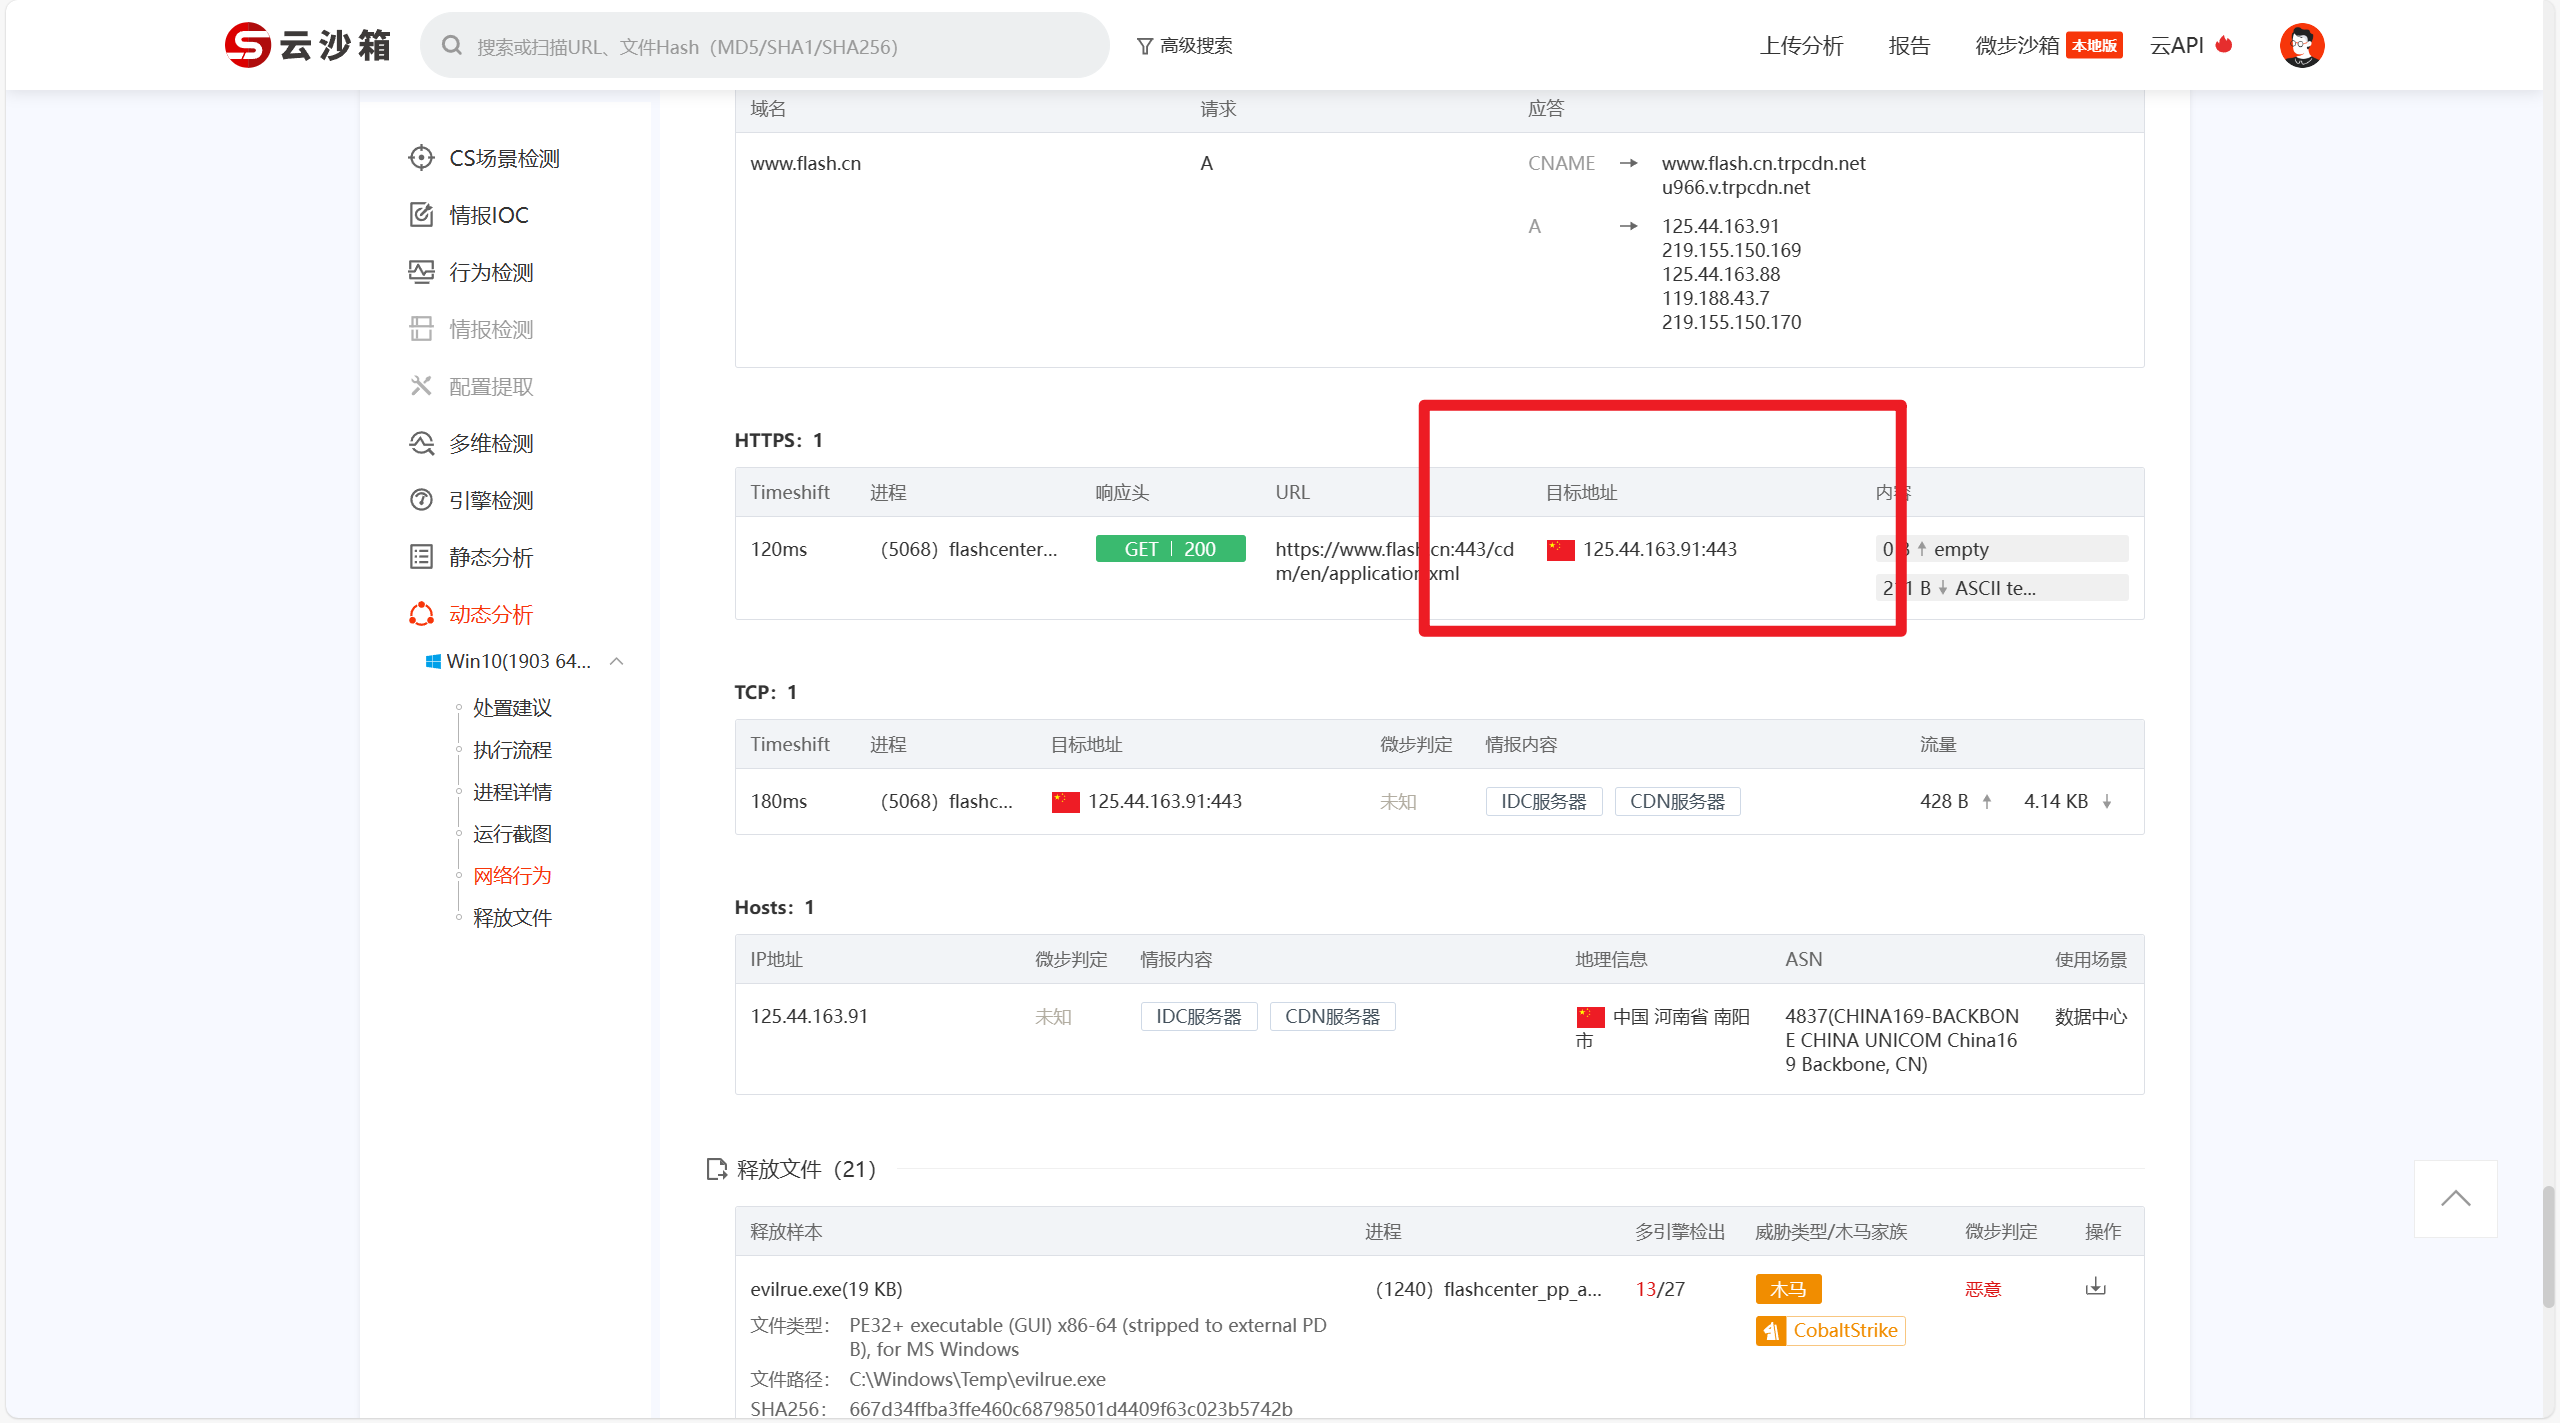Open the user avatar profile icon
The image size is (2560, 1423).
coord(2301,45)
